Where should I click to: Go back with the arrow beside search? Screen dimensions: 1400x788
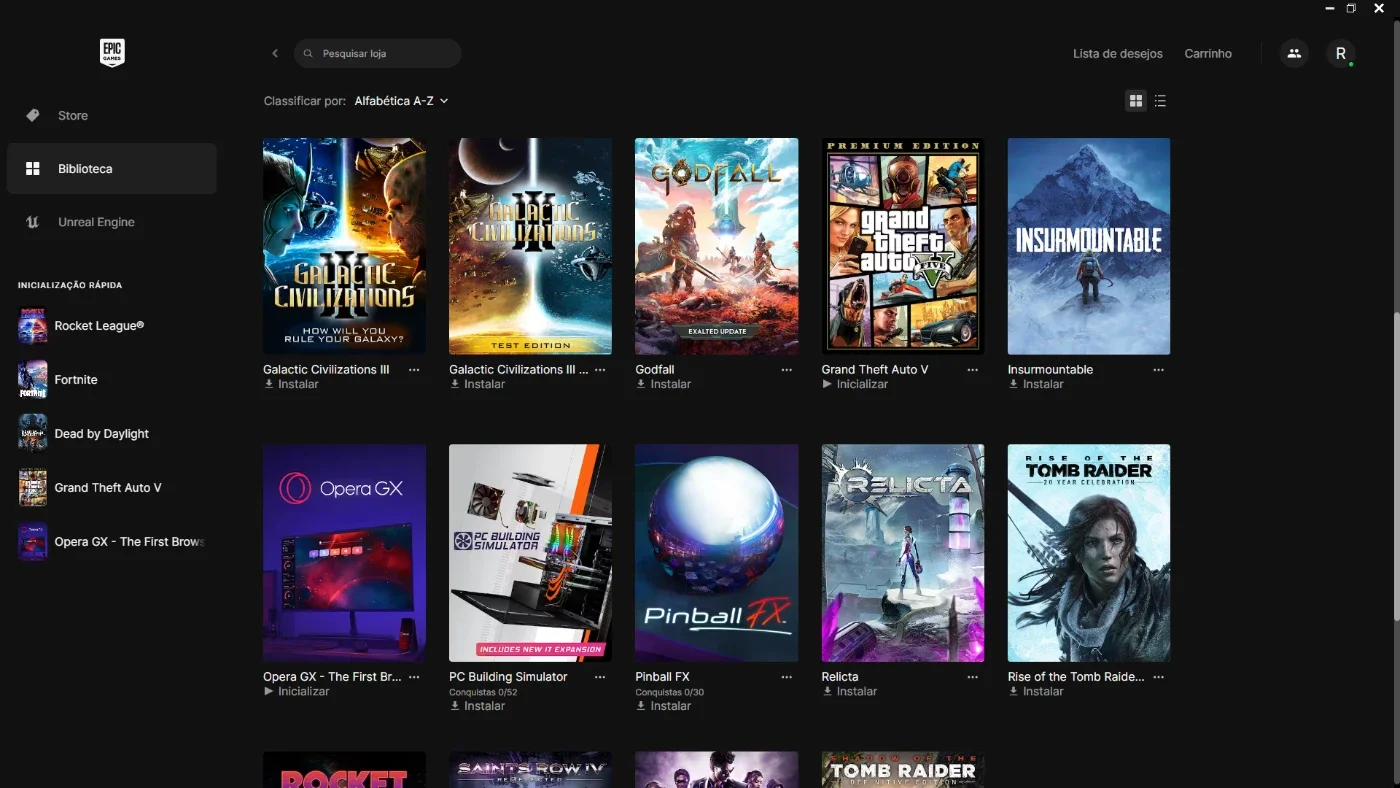[275, 53]
